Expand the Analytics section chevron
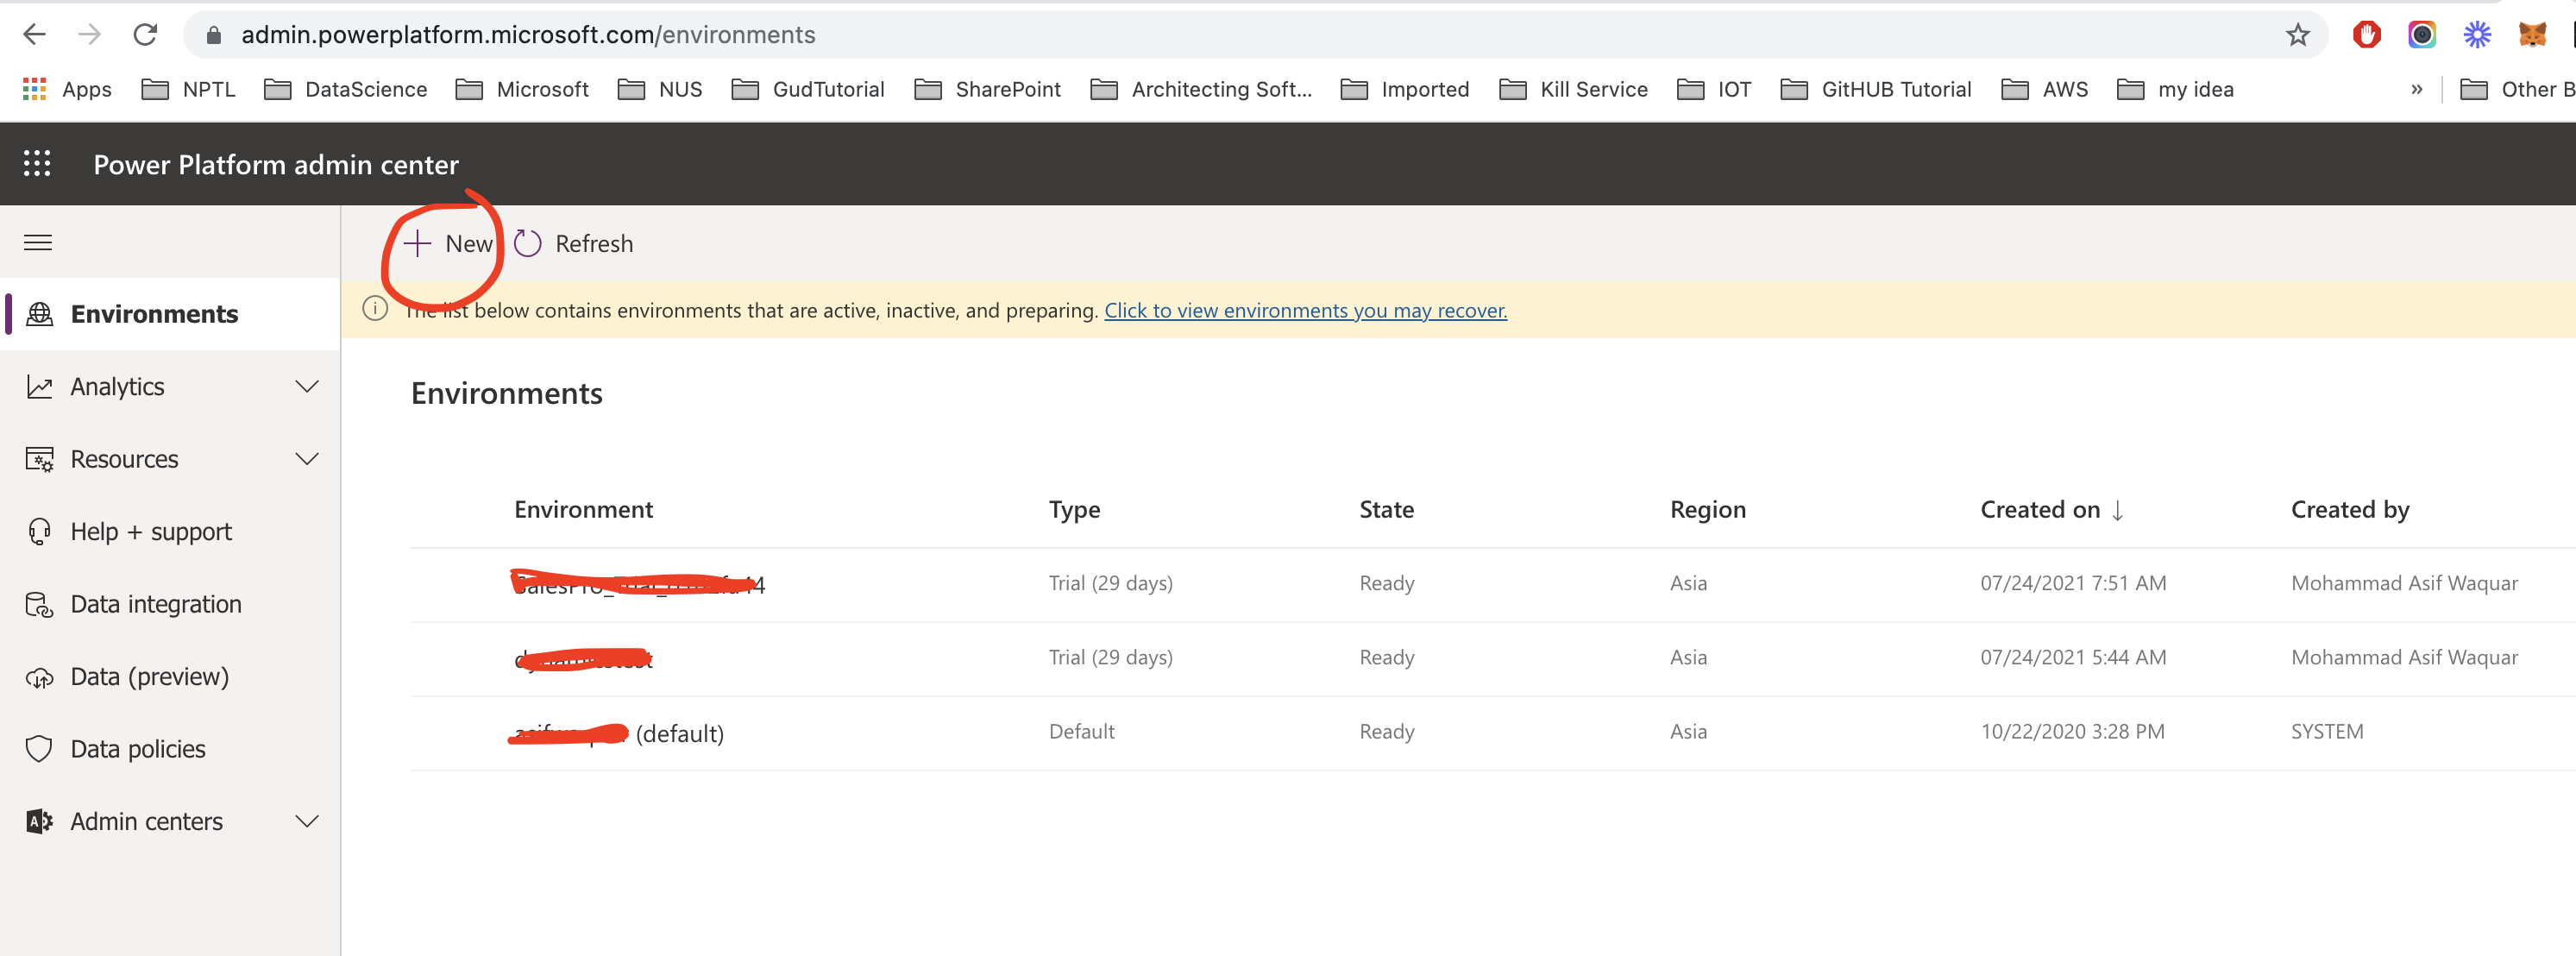 click(307, 386)
